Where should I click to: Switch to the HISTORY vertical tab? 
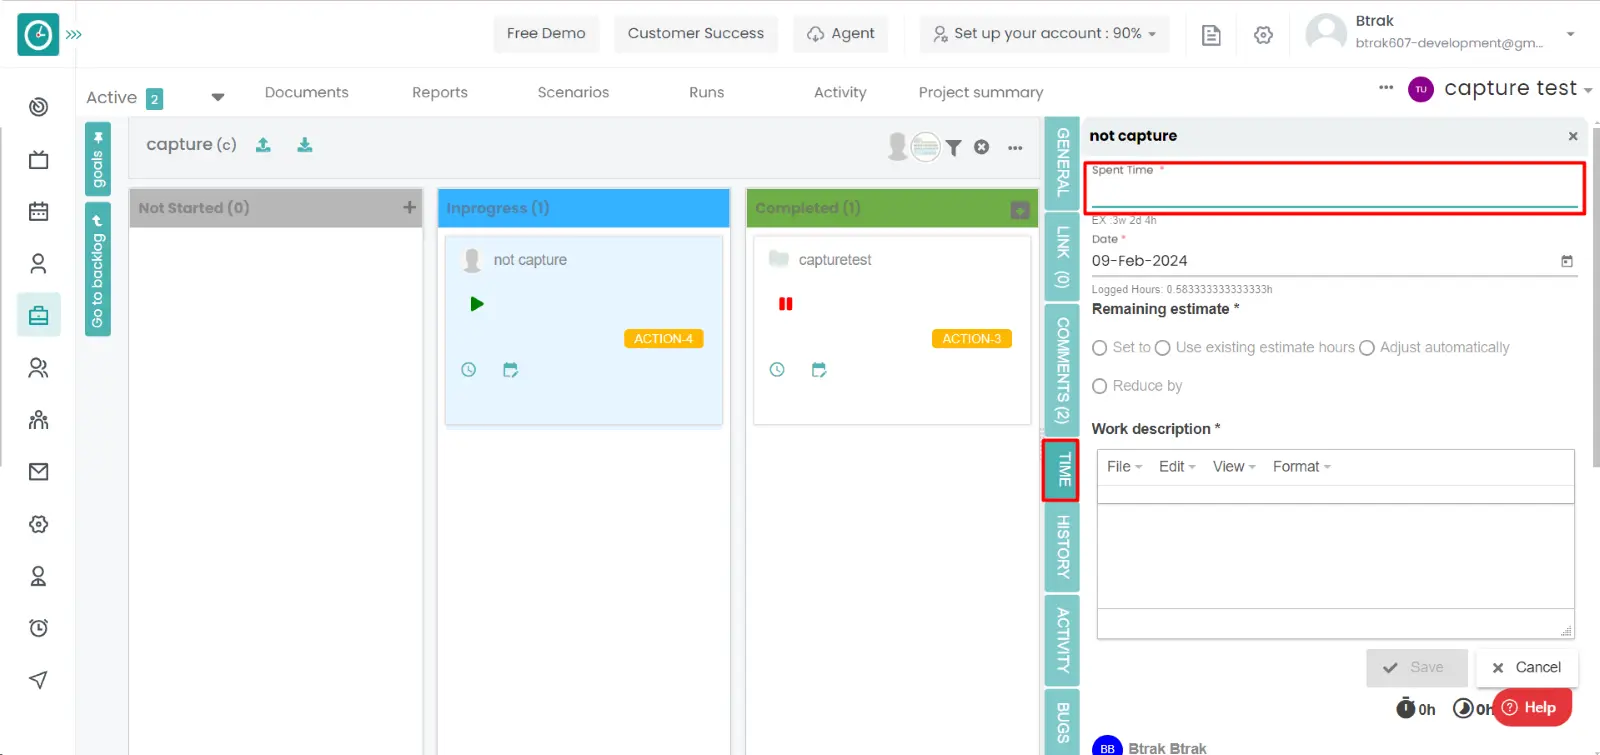tap(1062, 547)
